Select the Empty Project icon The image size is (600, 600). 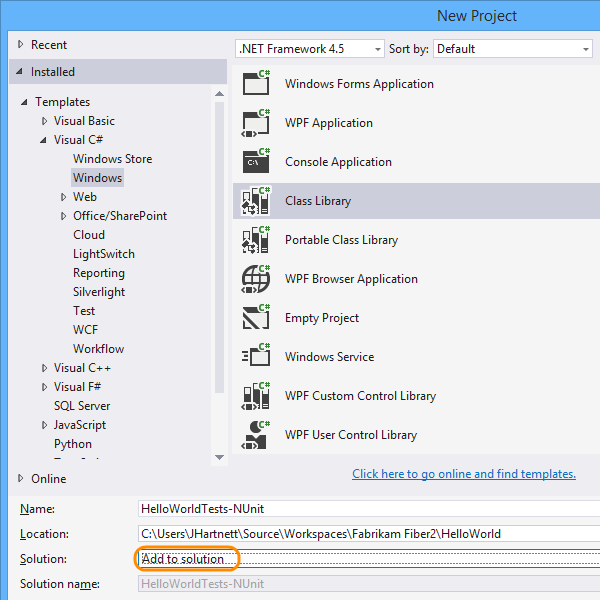point(257,318)
